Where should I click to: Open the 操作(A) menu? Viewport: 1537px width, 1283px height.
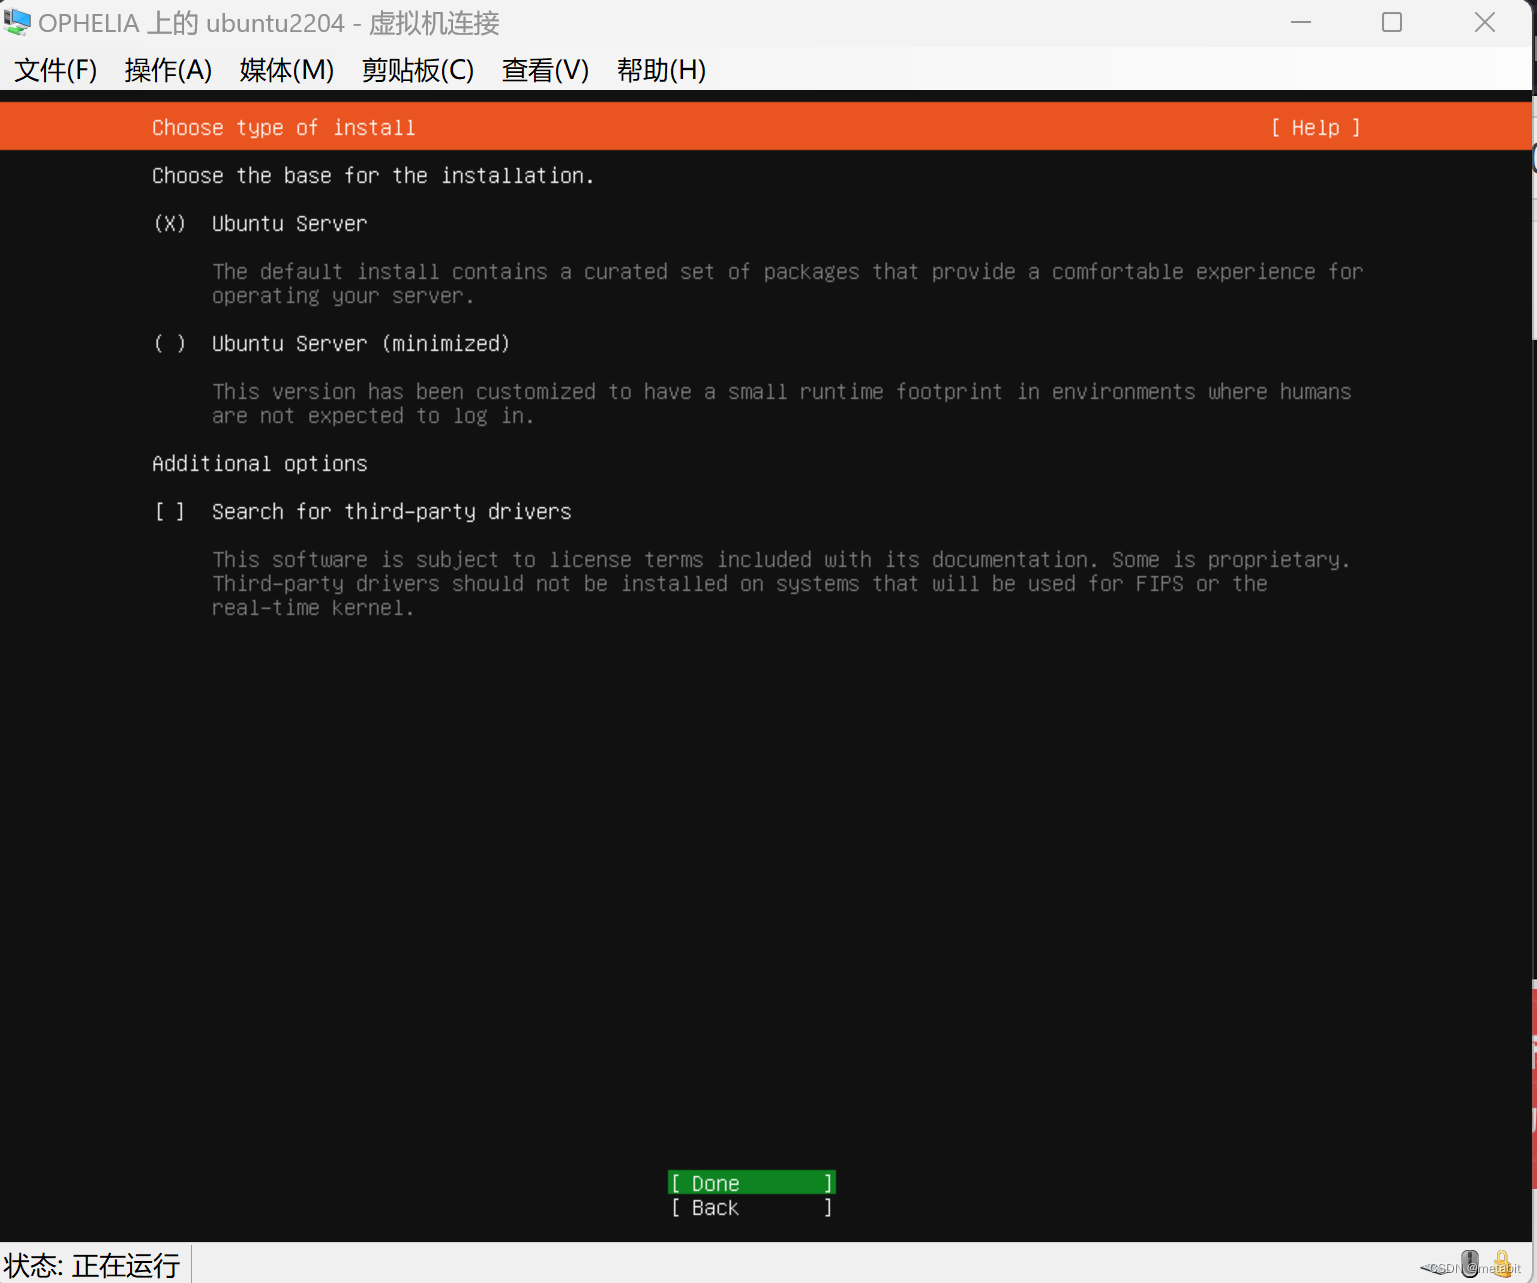168,70
